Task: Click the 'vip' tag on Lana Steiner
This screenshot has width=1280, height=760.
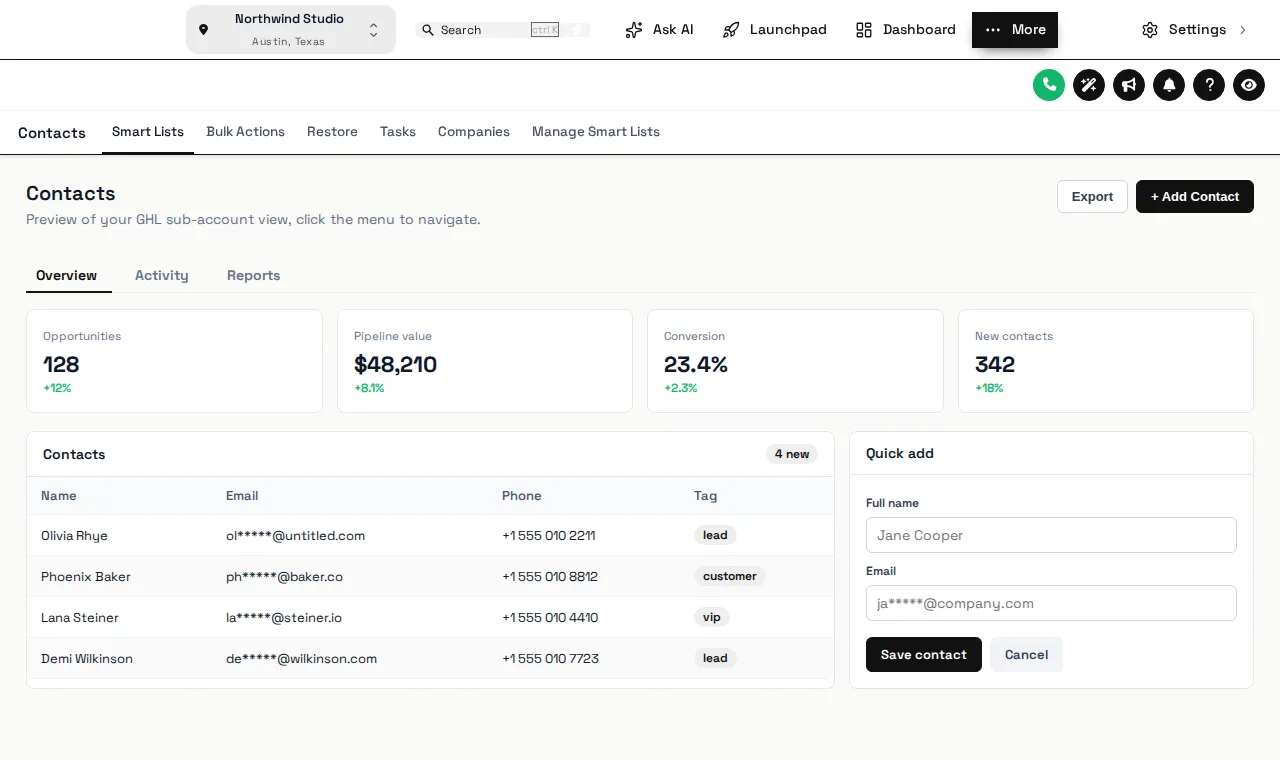Action: point(712,617)
